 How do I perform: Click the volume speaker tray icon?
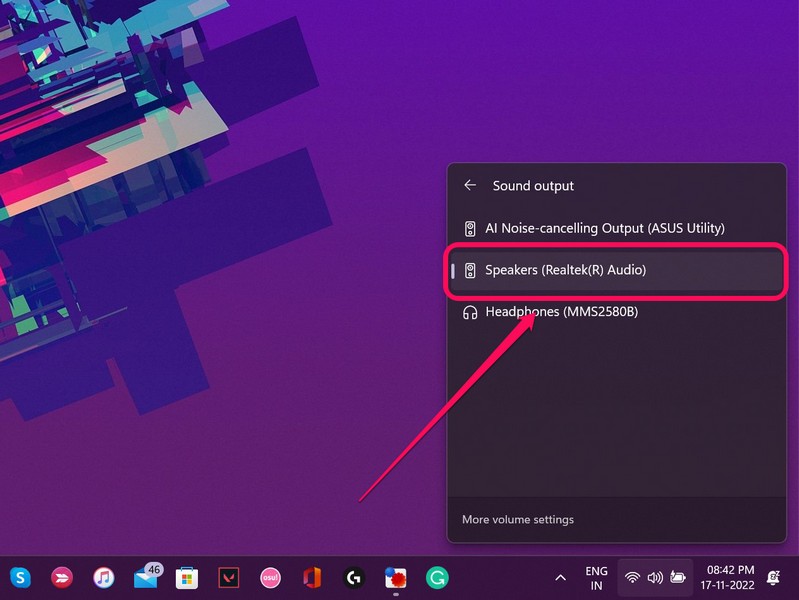(x=655, y=577)
